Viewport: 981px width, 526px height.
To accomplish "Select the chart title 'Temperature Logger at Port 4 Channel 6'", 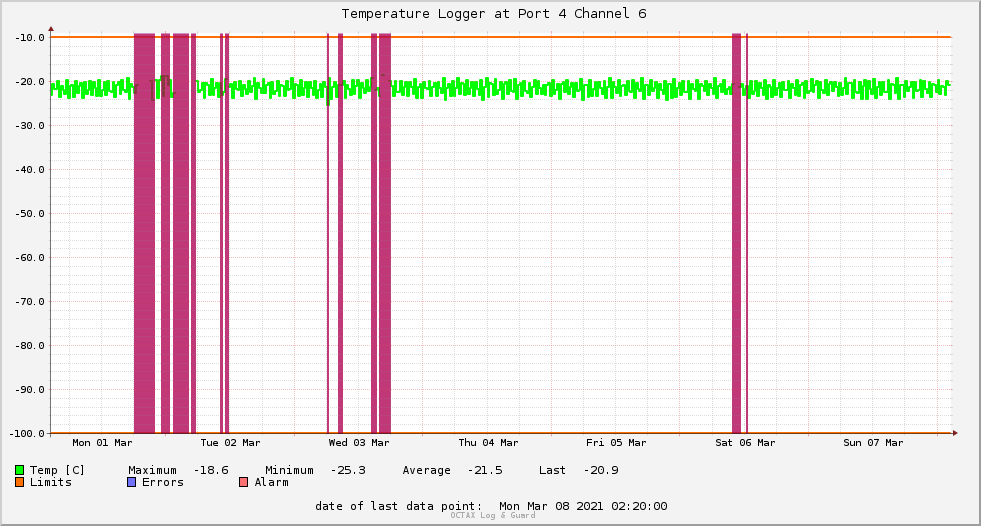I will pos(494,14).
